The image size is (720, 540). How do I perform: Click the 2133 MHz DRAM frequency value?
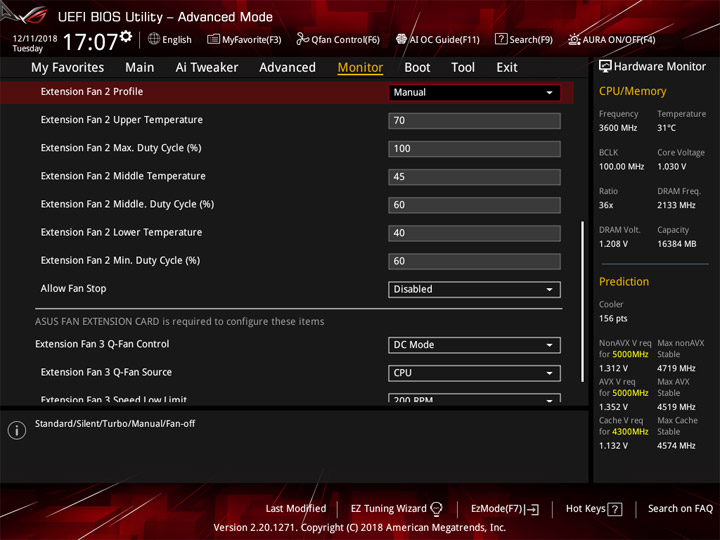pos(676,205)
